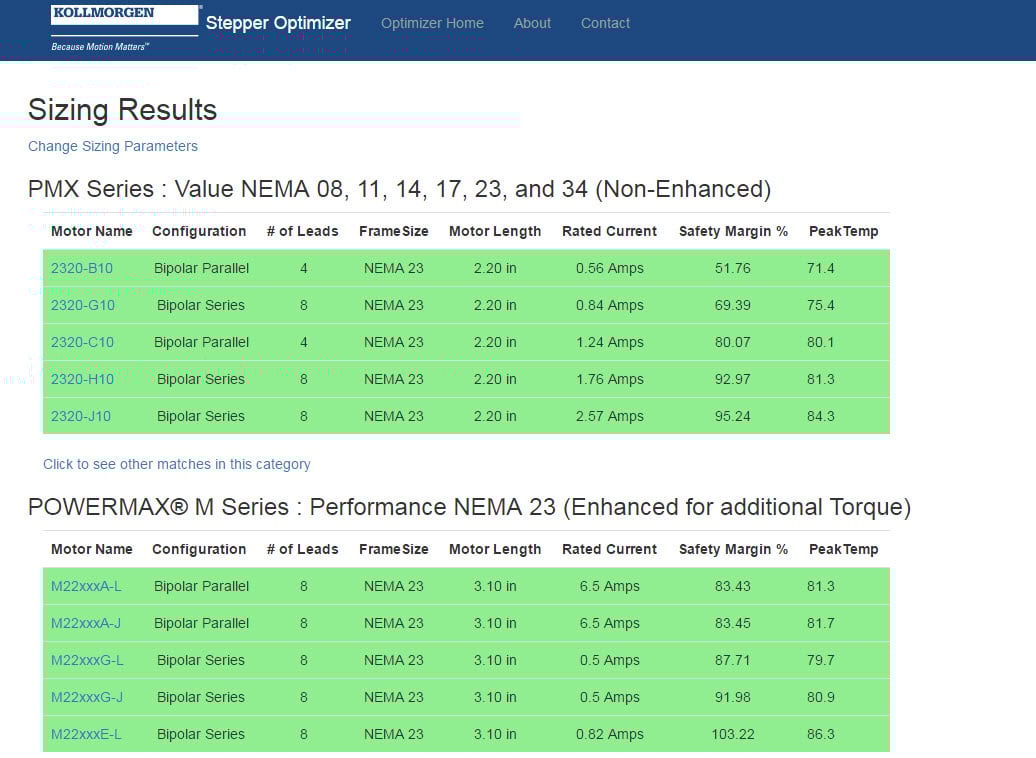Image resolution: width=1036 pixels, height=758 pixels.
Task: Select rated current 0.56 Amps
Action: click(609, 268)
